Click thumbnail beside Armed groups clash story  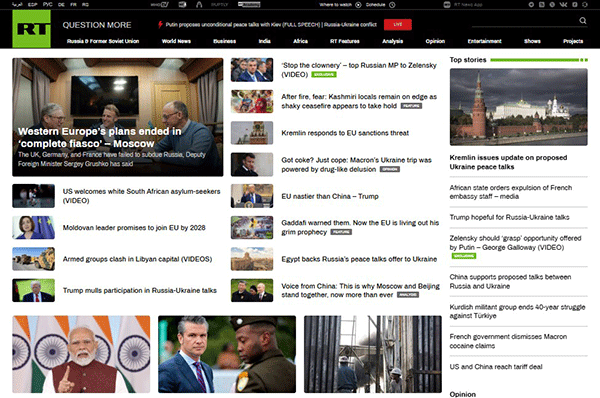33,259
